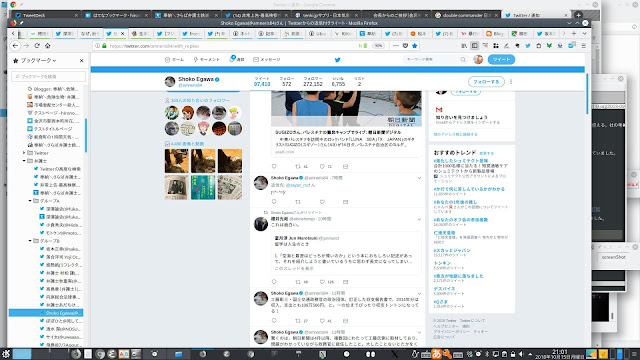Click the bookmark star in the address bar
640x360 pixels.
coord(415,46)
